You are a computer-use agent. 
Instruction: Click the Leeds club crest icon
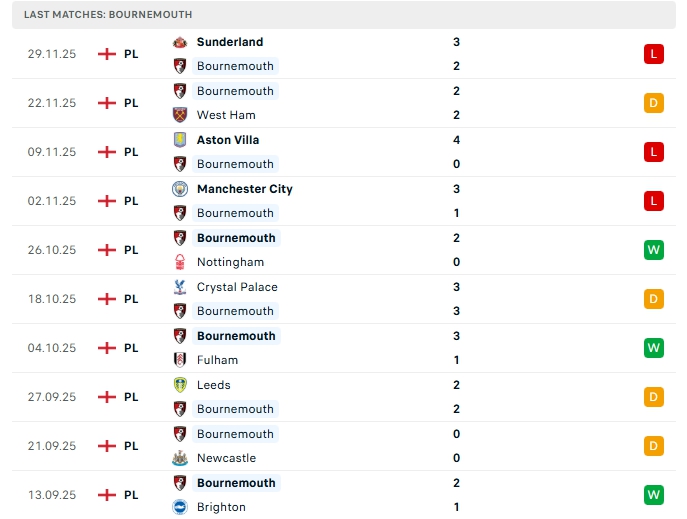pos(180,385)
